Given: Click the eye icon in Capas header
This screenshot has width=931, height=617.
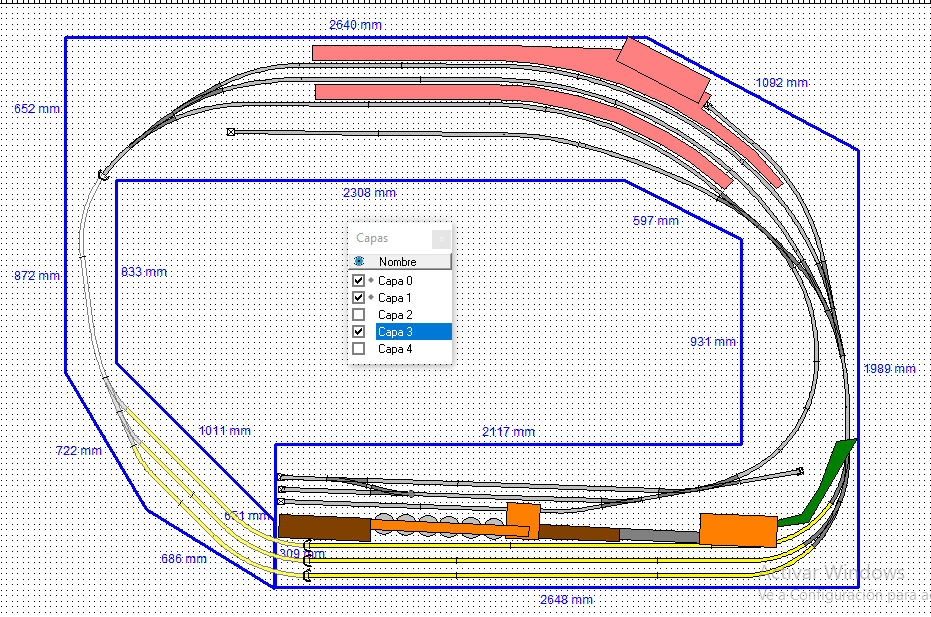Looking at the screenshot, I should coord(359,261).
